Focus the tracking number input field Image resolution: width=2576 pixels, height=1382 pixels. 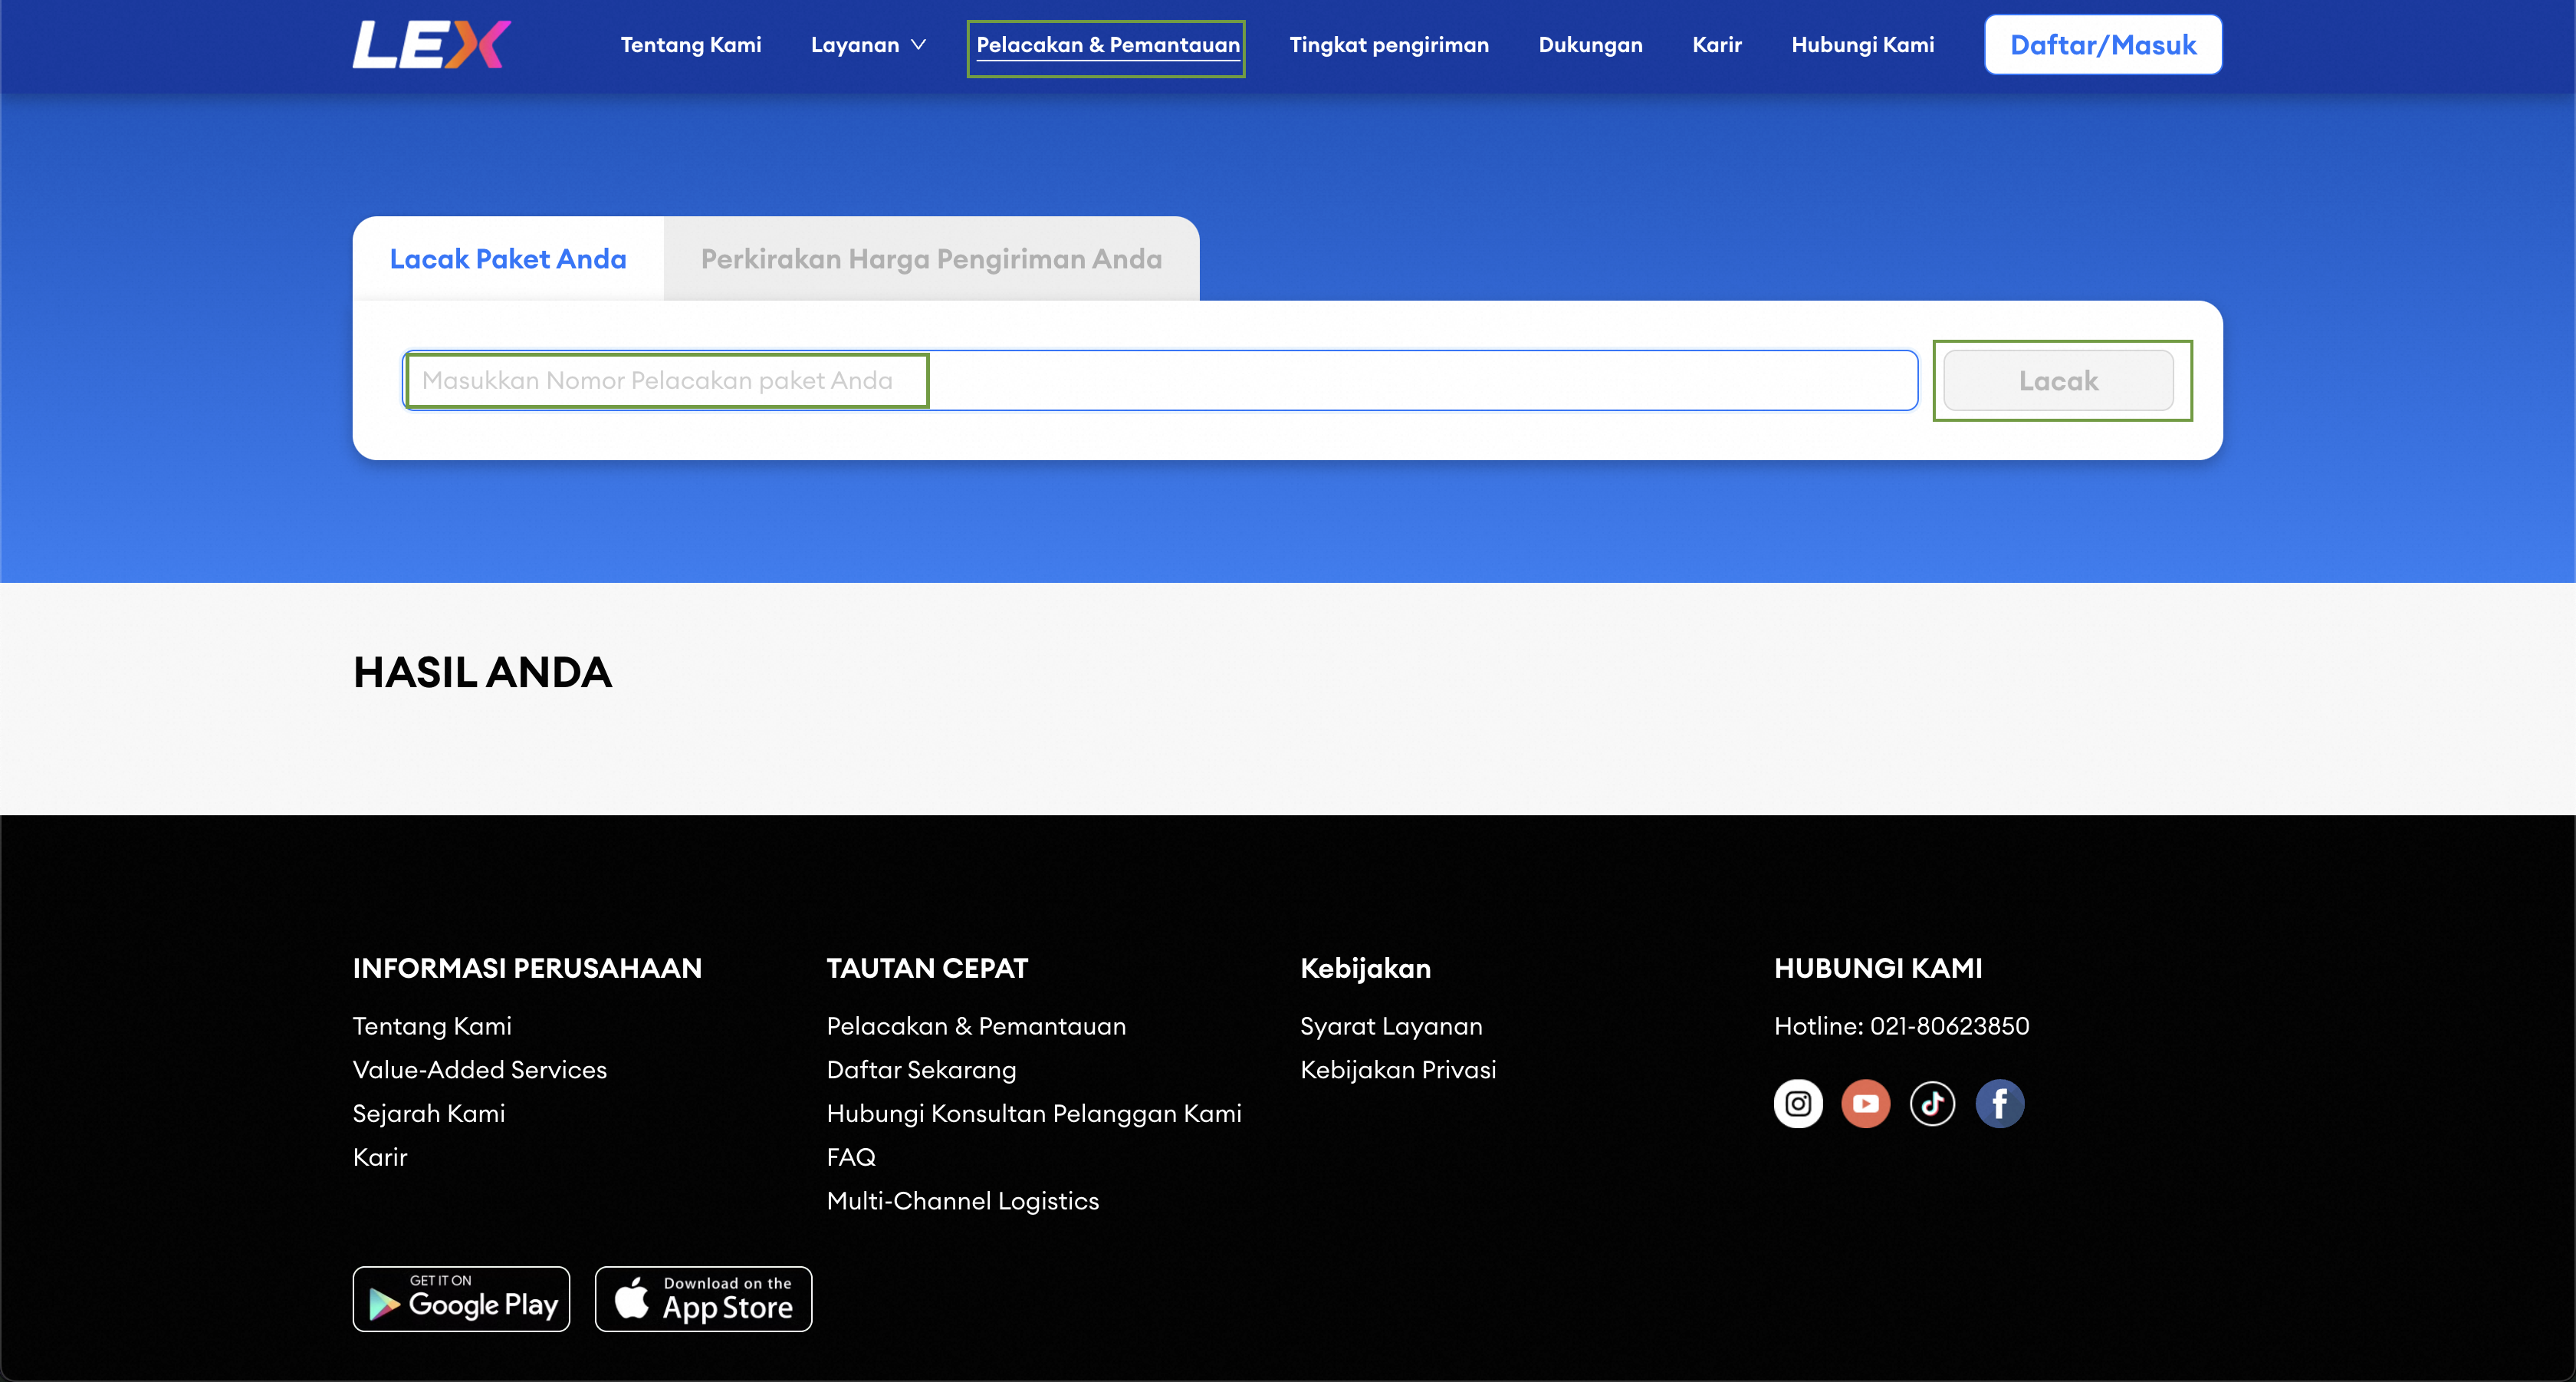[x=1159, y=380]
